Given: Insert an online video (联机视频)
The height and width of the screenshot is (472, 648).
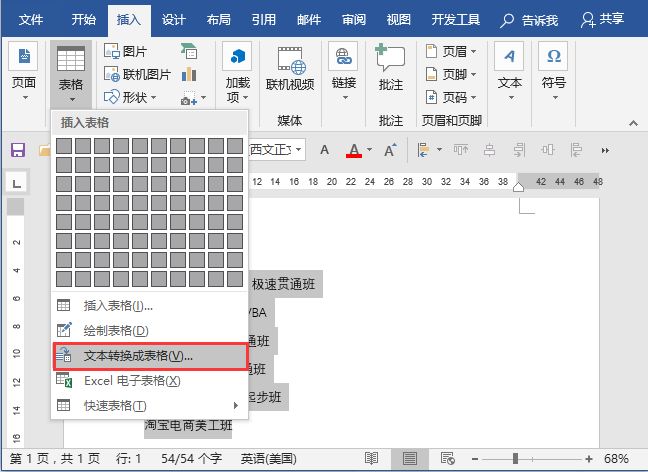Looking at the screenshot, I should (x=291, y=72).
